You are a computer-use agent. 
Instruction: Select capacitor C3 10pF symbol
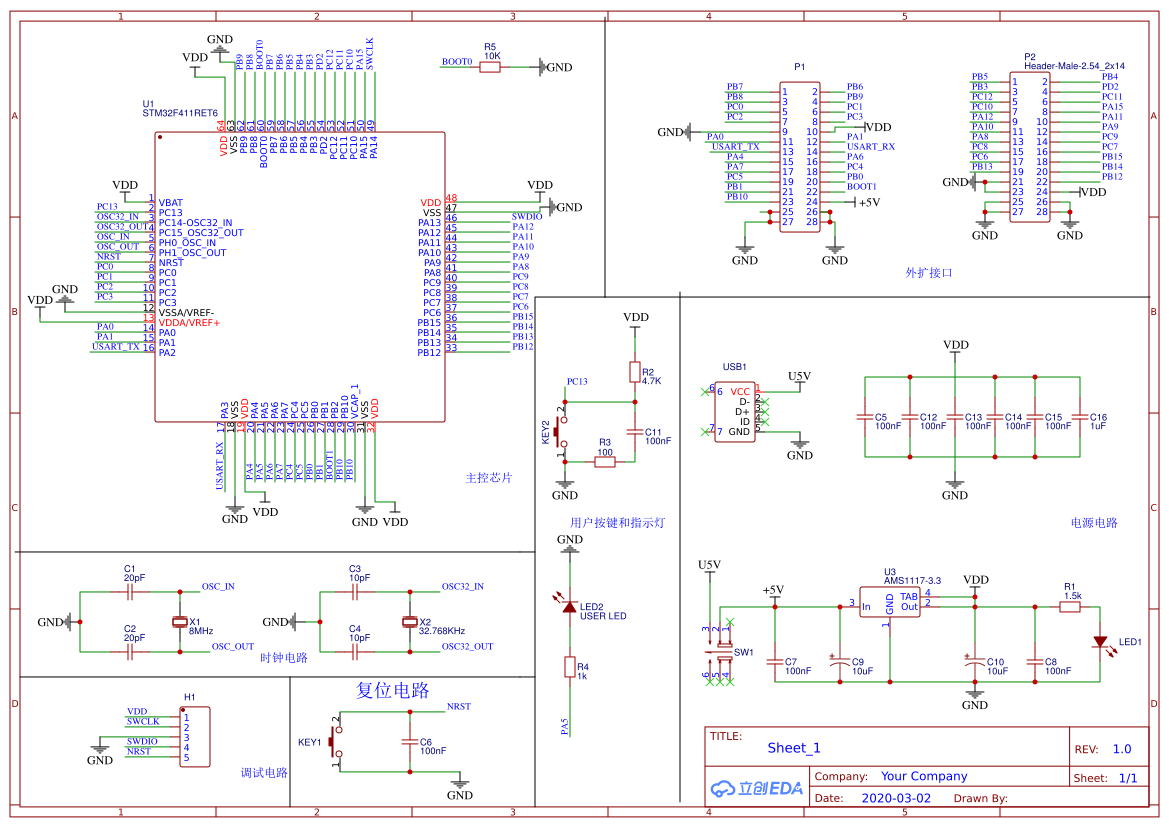(355, 592)
